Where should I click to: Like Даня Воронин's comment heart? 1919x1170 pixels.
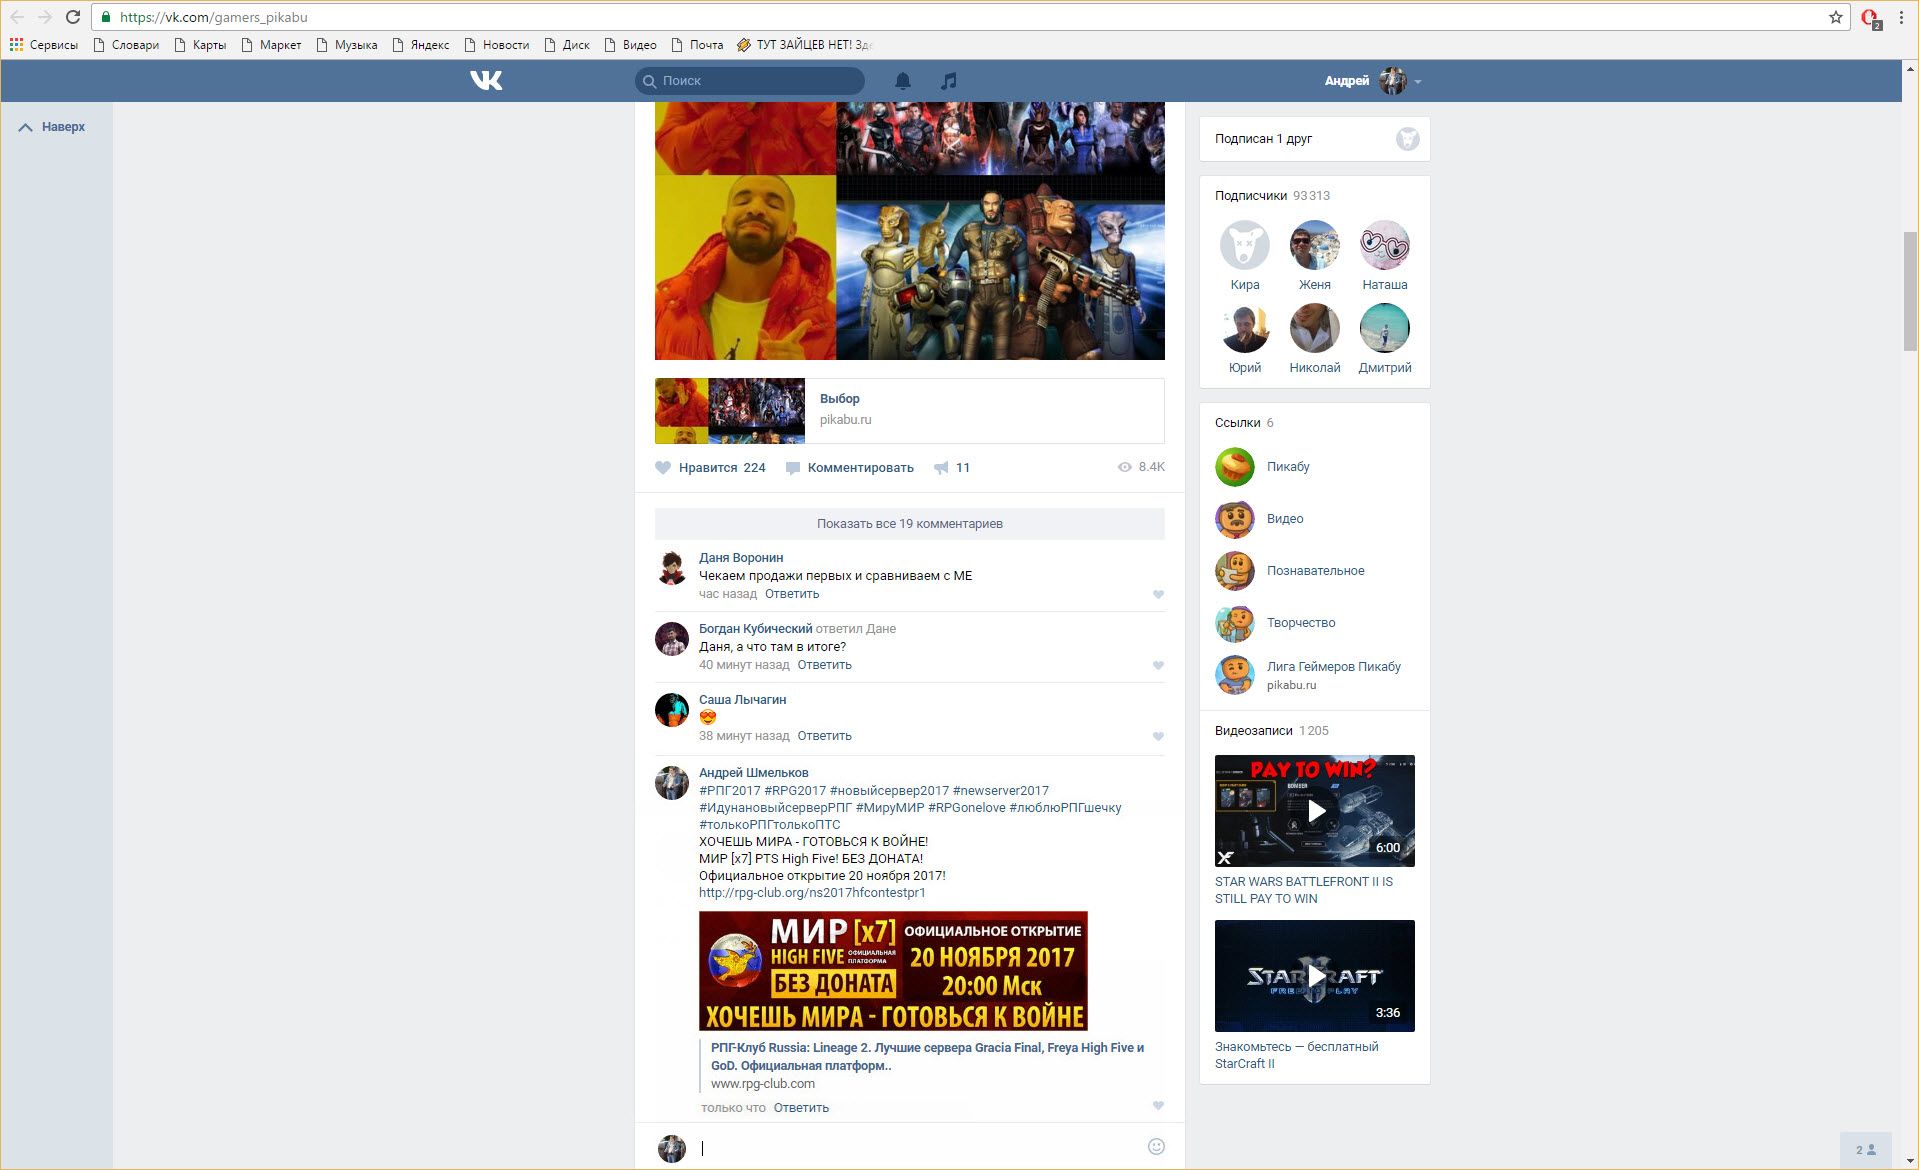[x=1158, y=594]
